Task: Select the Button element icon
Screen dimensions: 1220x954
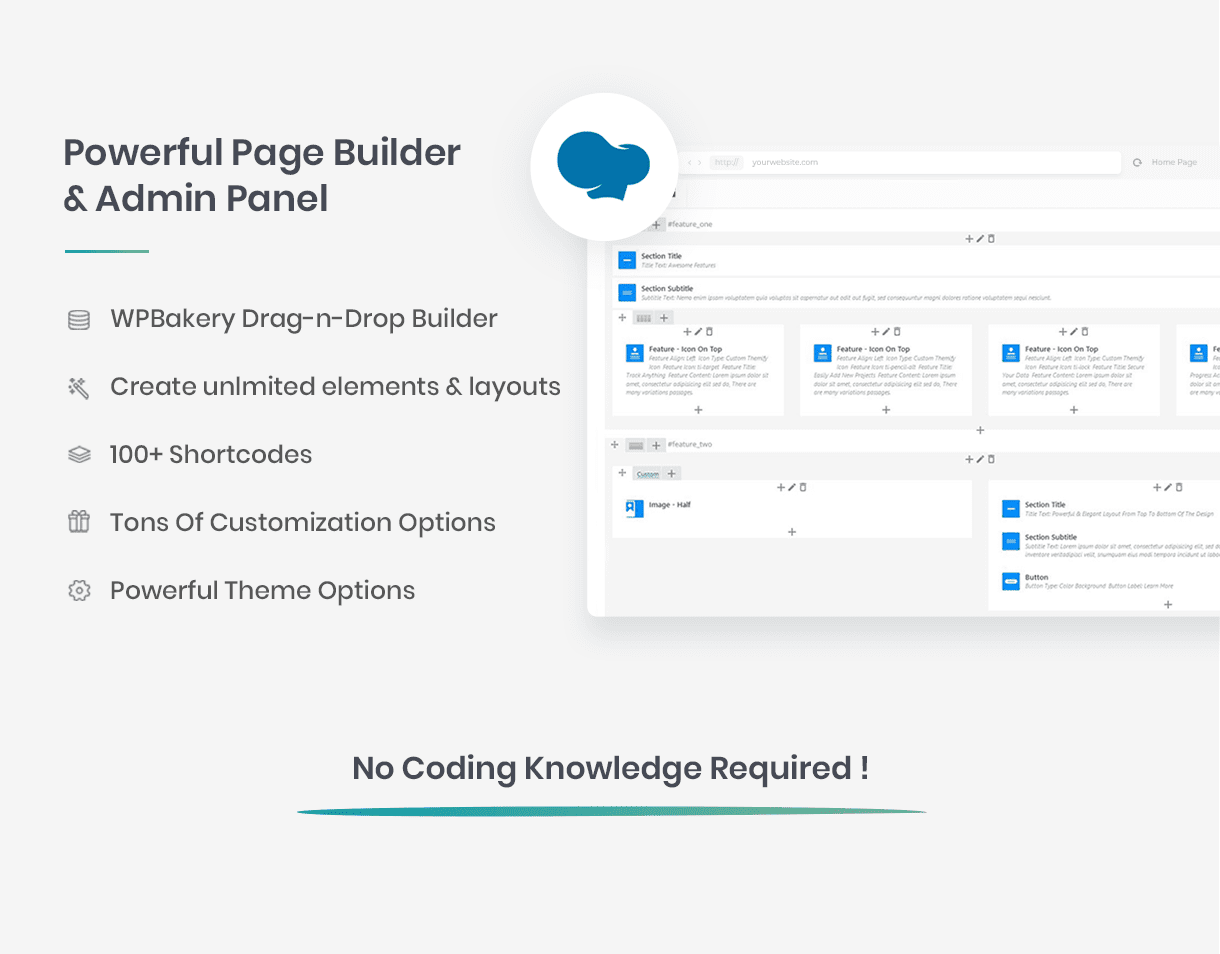Action: 1010,581
